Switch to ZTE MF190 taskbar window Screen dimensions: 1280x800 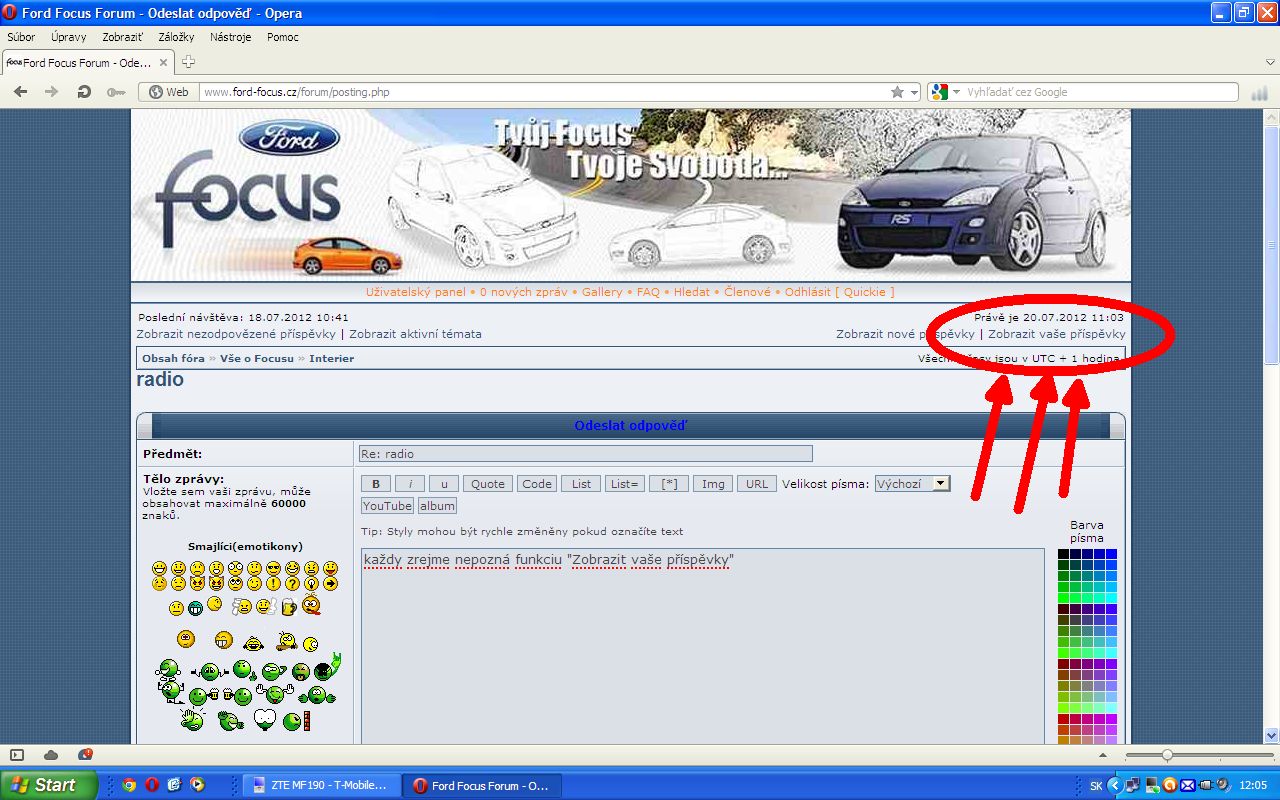(322, 785)
